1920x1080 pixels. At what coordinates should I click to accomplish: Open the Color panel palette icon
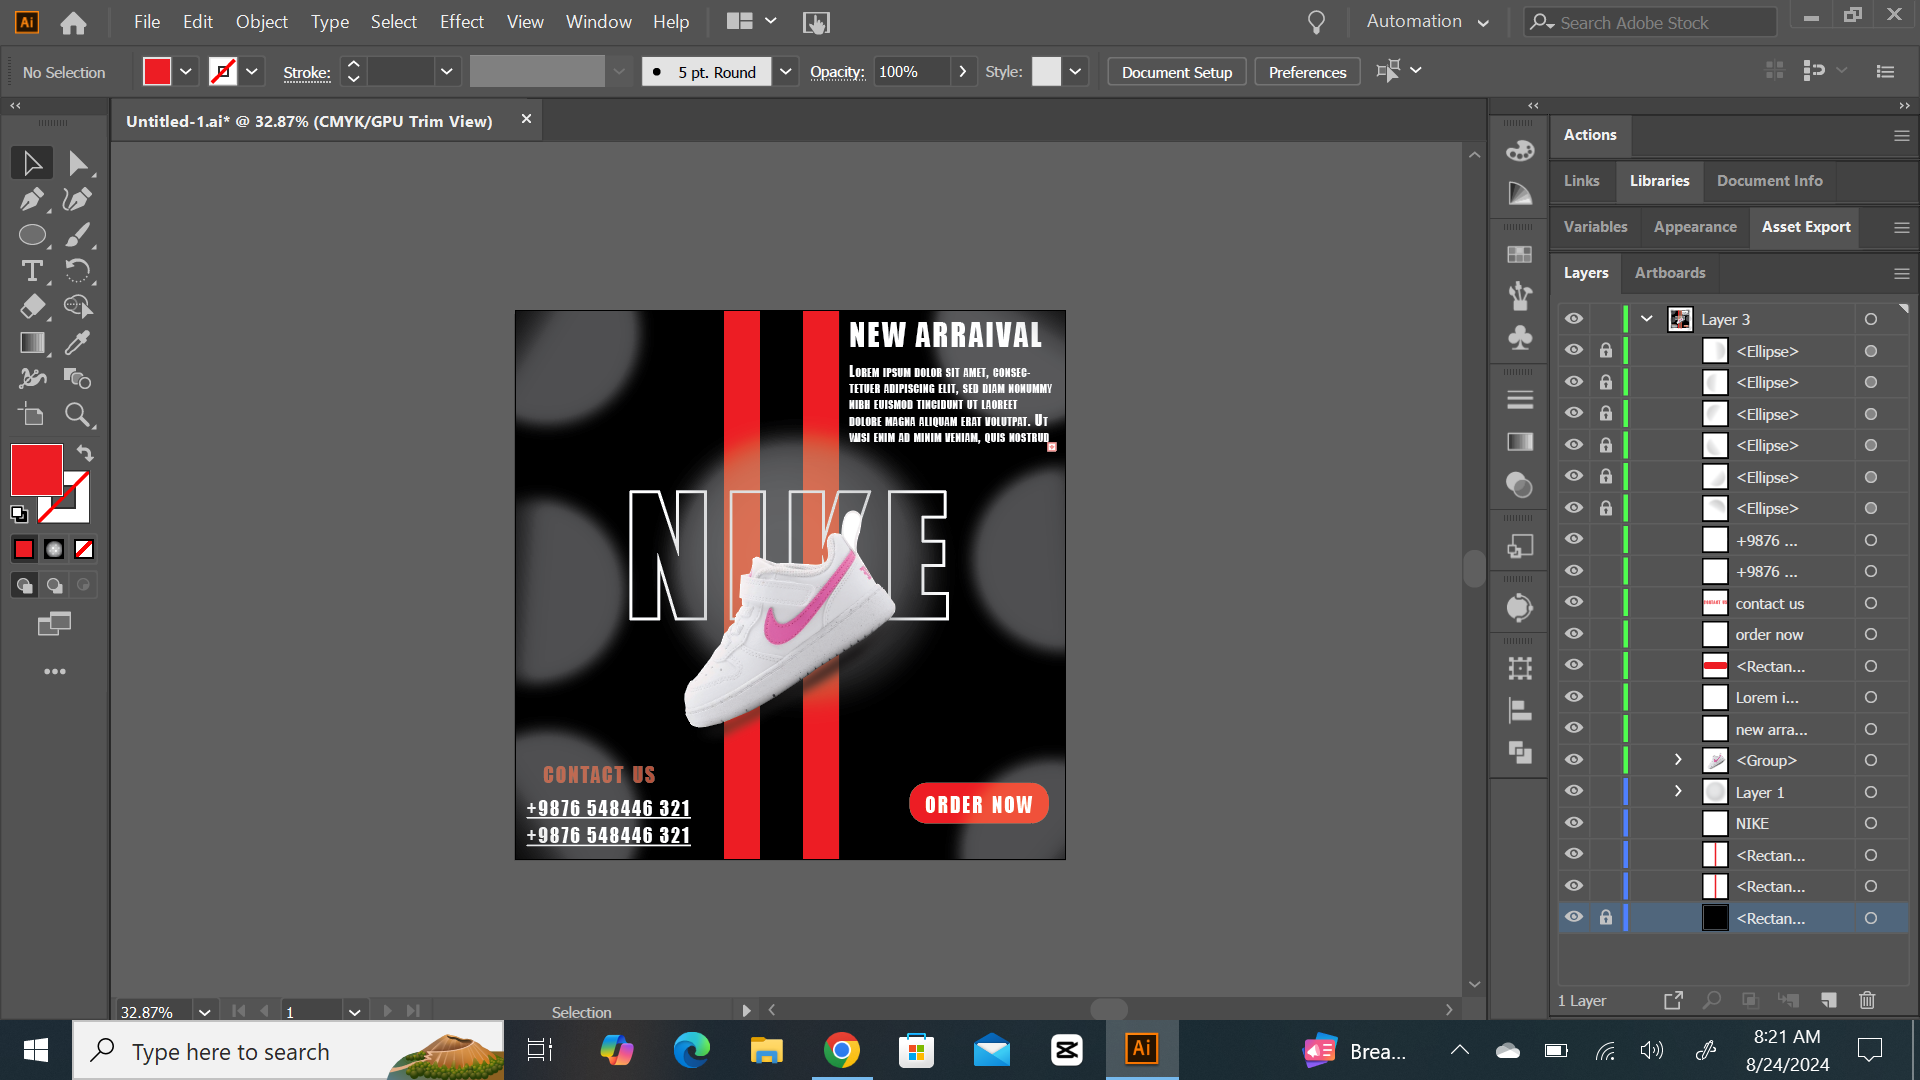[x=1520, y=150]
